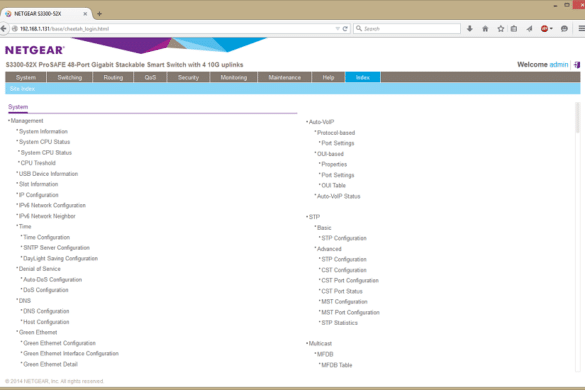Open the CST Configuration link

pyautogui.click(x=344, y=270)
